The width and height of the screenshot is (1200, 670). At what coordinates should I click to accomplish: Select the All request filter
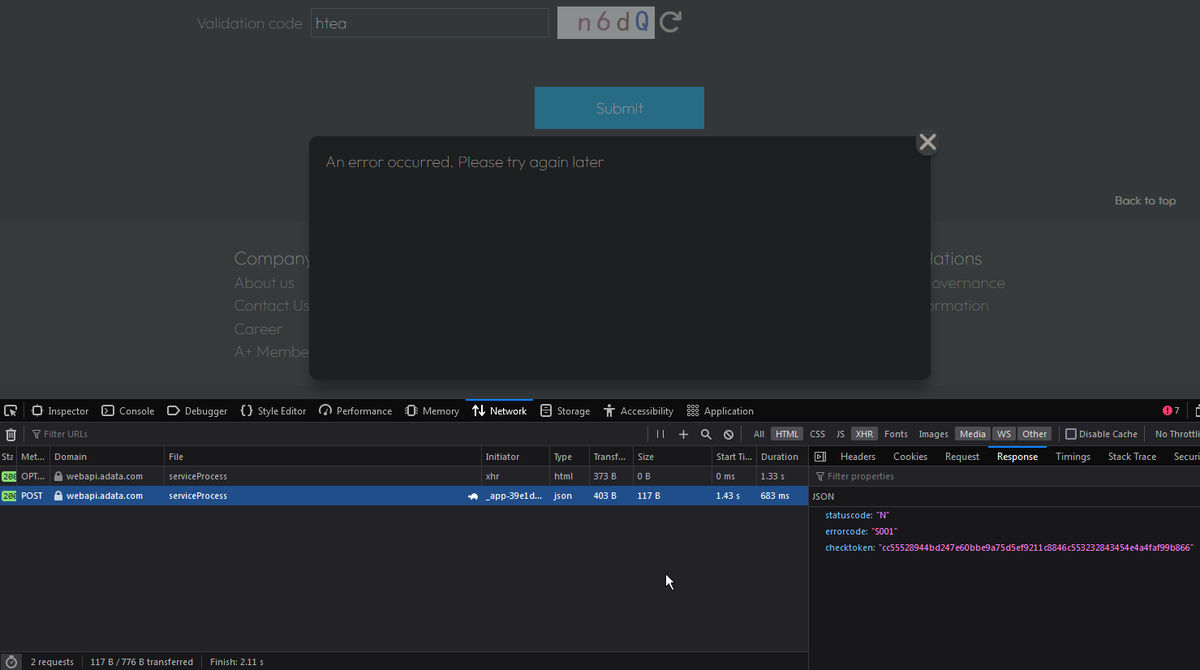[x=759, y=434]
